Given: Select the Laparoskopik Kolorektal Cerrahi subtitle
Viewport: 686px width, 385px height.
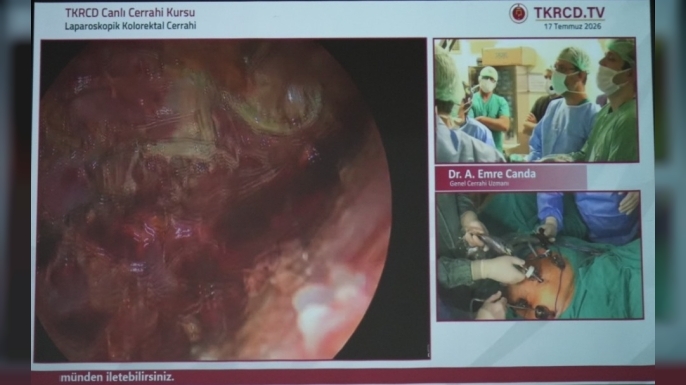Looking at the screenshot, I should click(130, 26).
